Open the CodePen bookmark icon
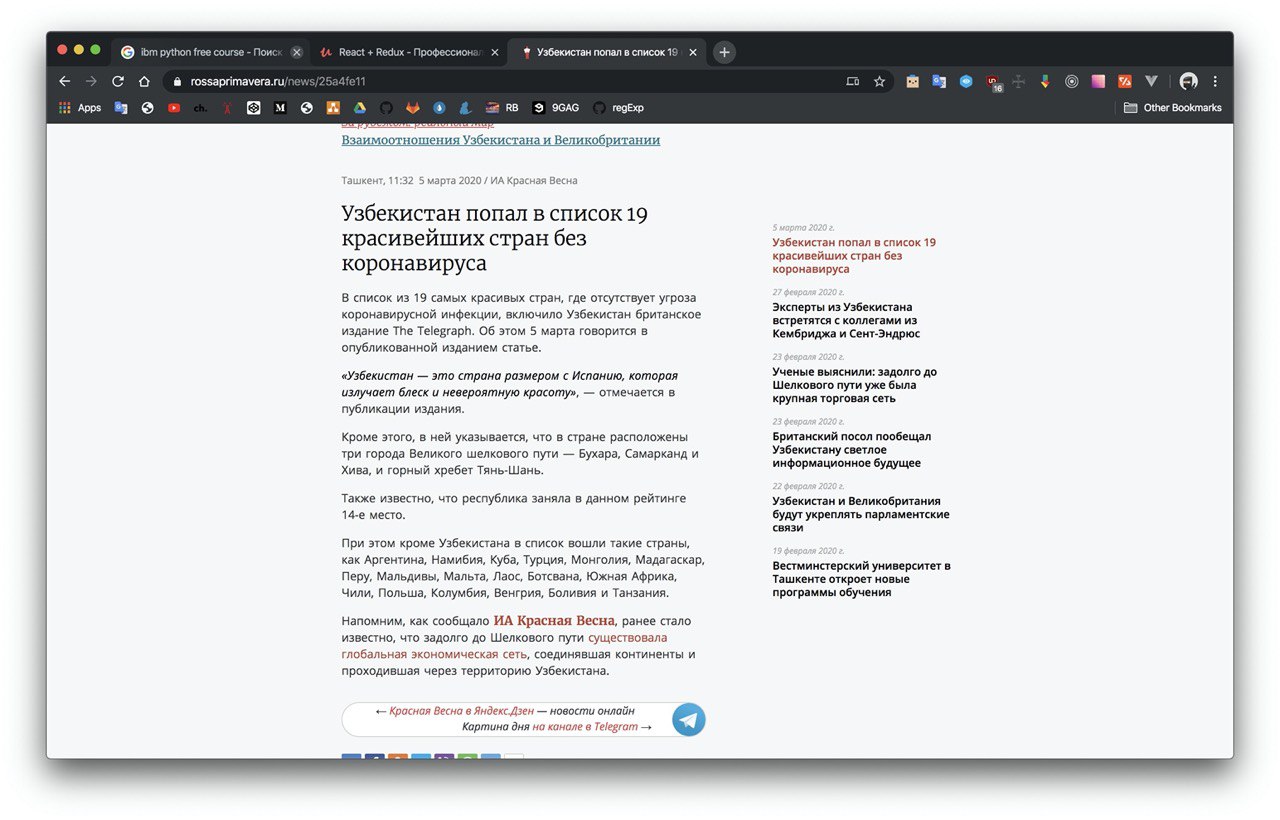The width and height of the screenshot is (1280, 820). [254, 108]
